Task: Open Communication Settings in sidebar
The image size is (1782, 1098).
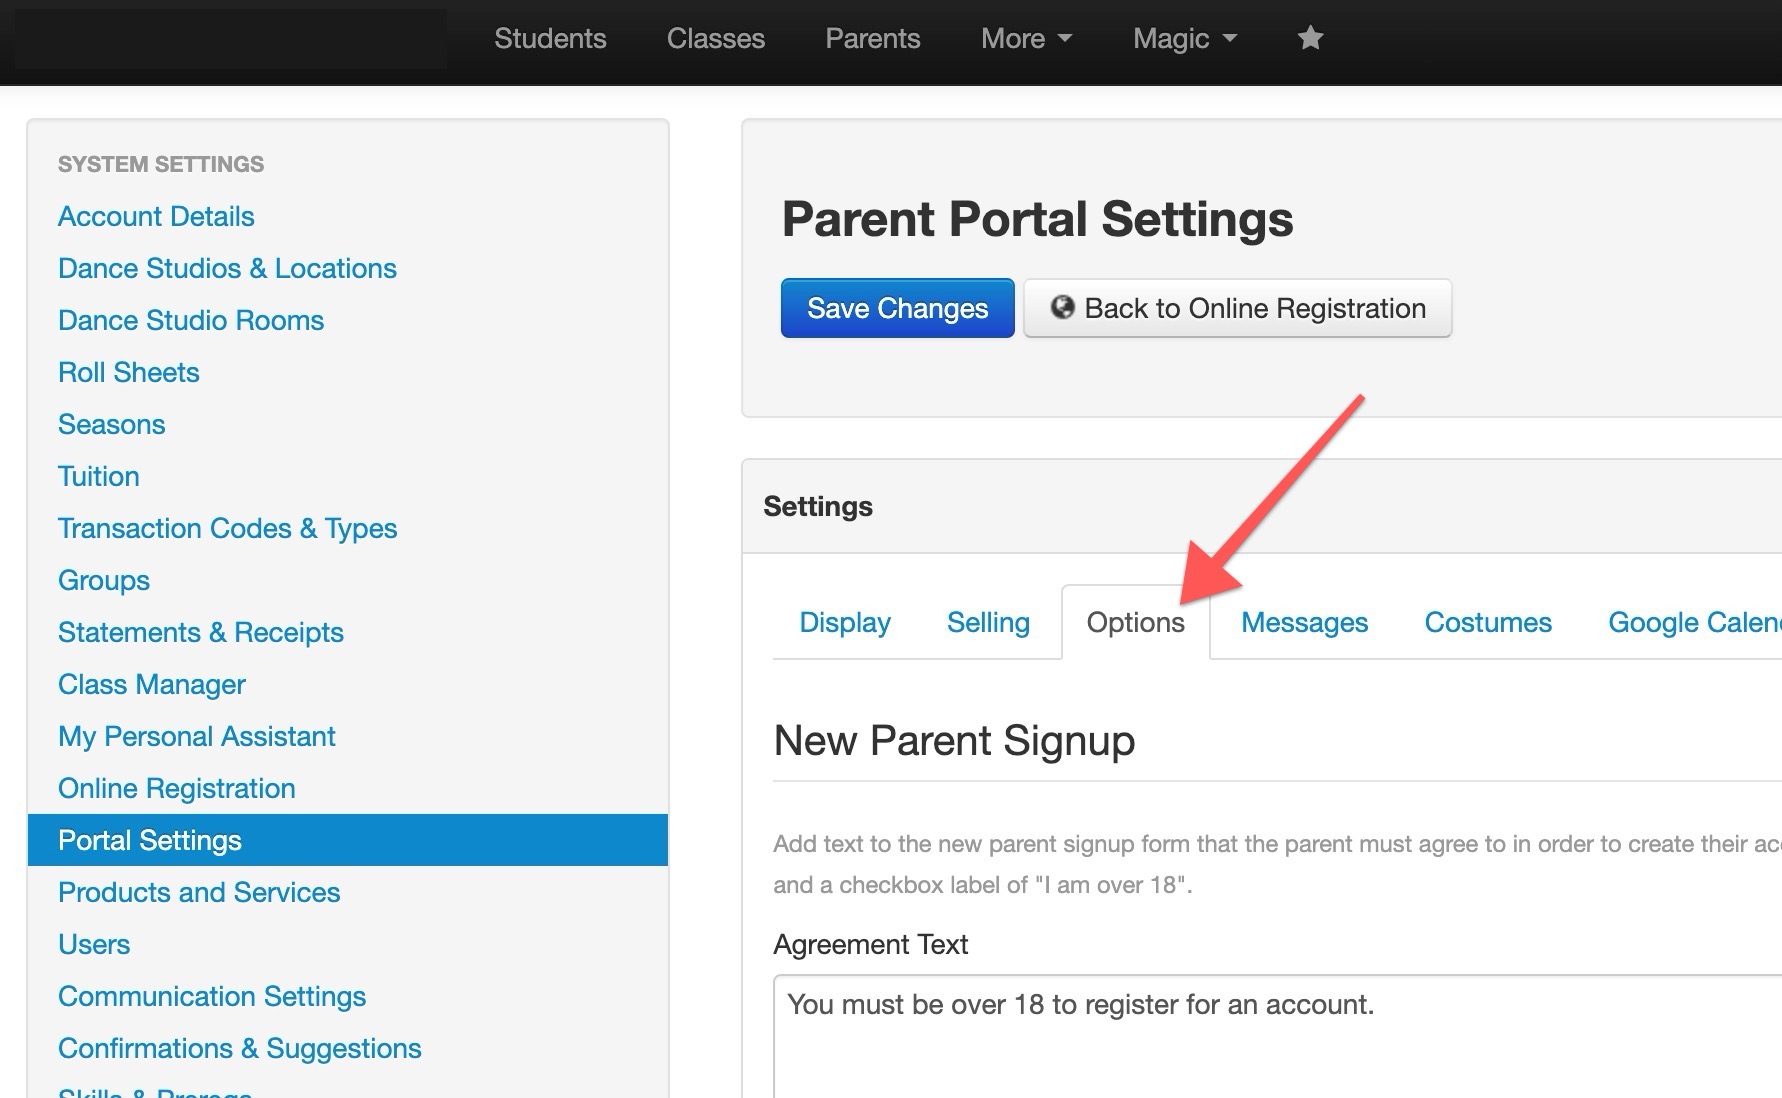Action: click(212, 996)
